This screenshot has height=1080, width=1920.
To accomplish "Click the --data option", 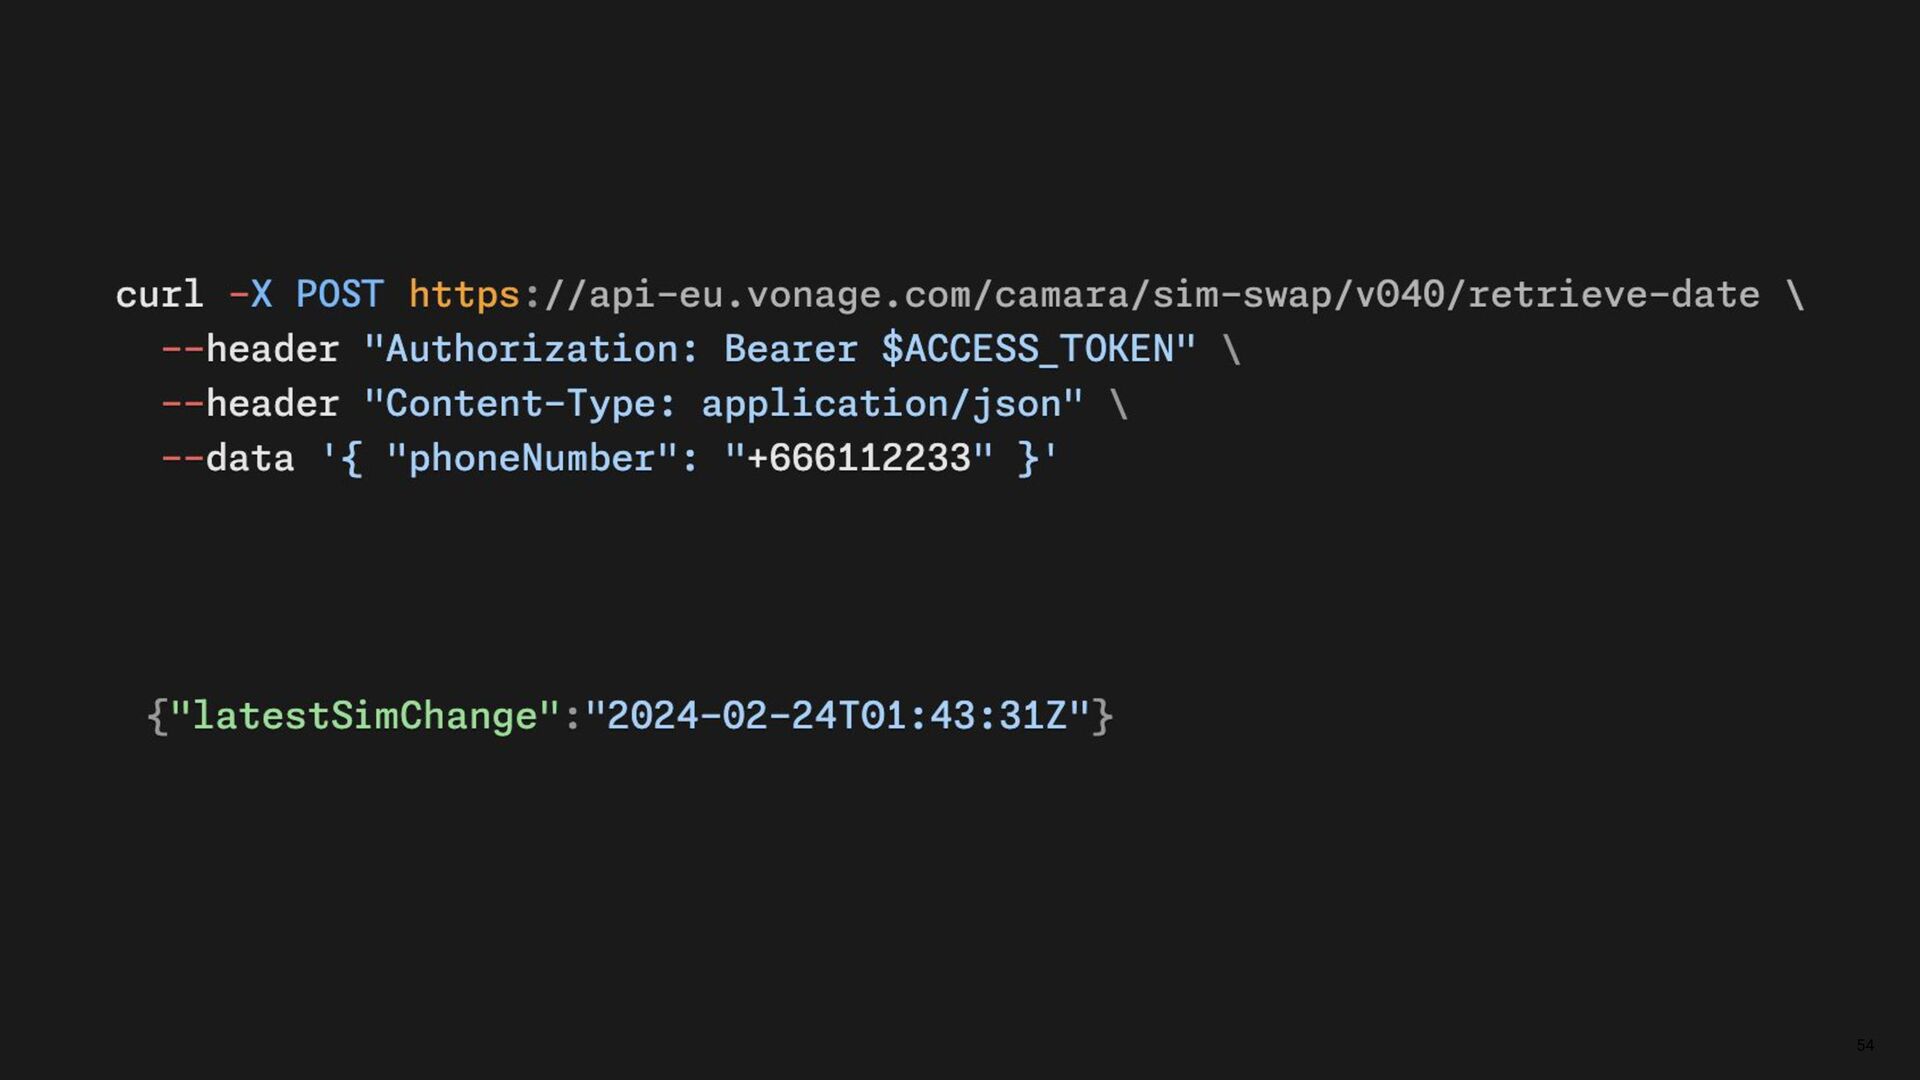I will coord(228,459).
